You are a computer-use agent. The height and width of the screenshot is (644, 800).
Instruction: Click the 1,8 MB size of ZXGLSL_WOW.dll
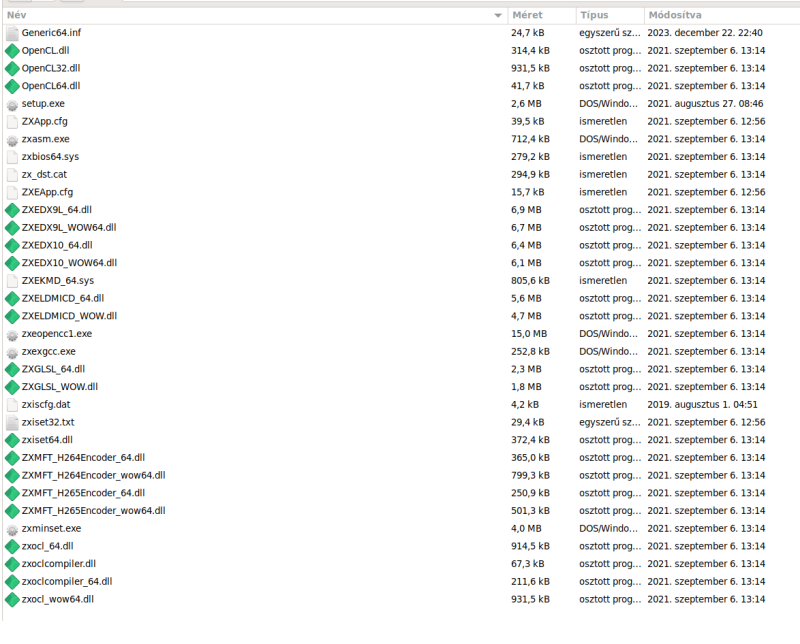click(526, 387)
